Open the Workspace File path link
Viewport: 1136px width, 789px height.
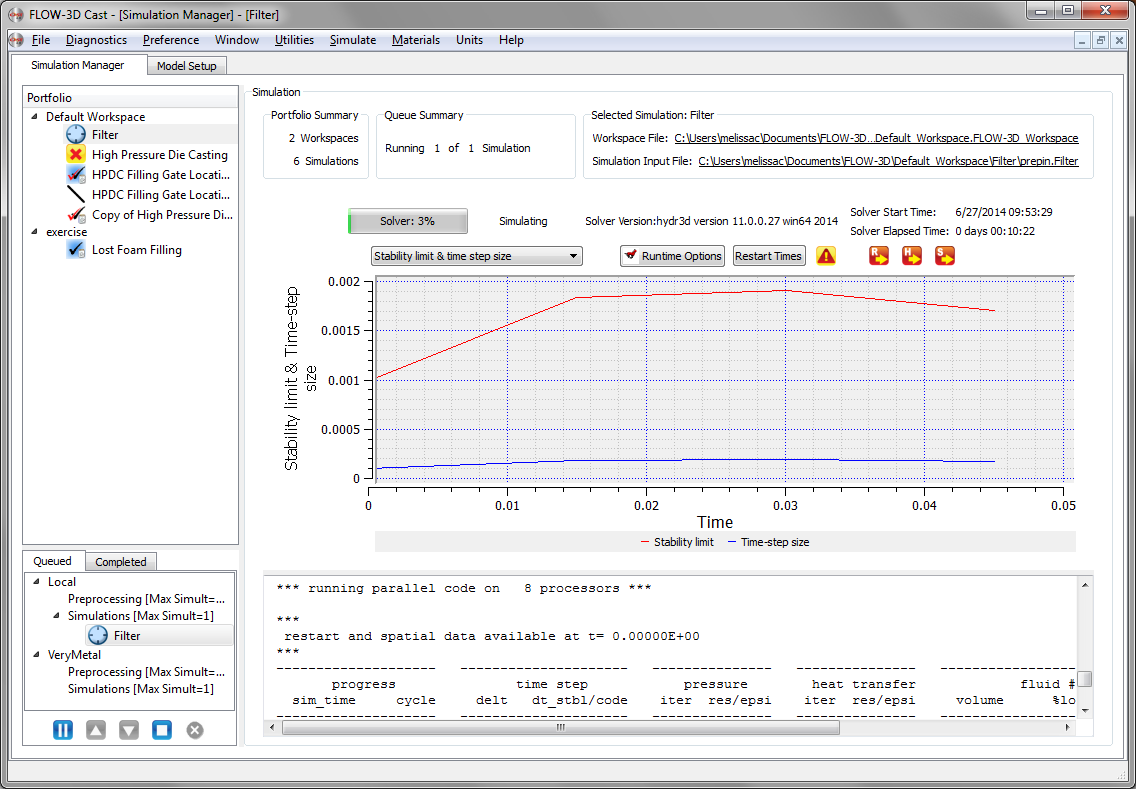[876, 138]
